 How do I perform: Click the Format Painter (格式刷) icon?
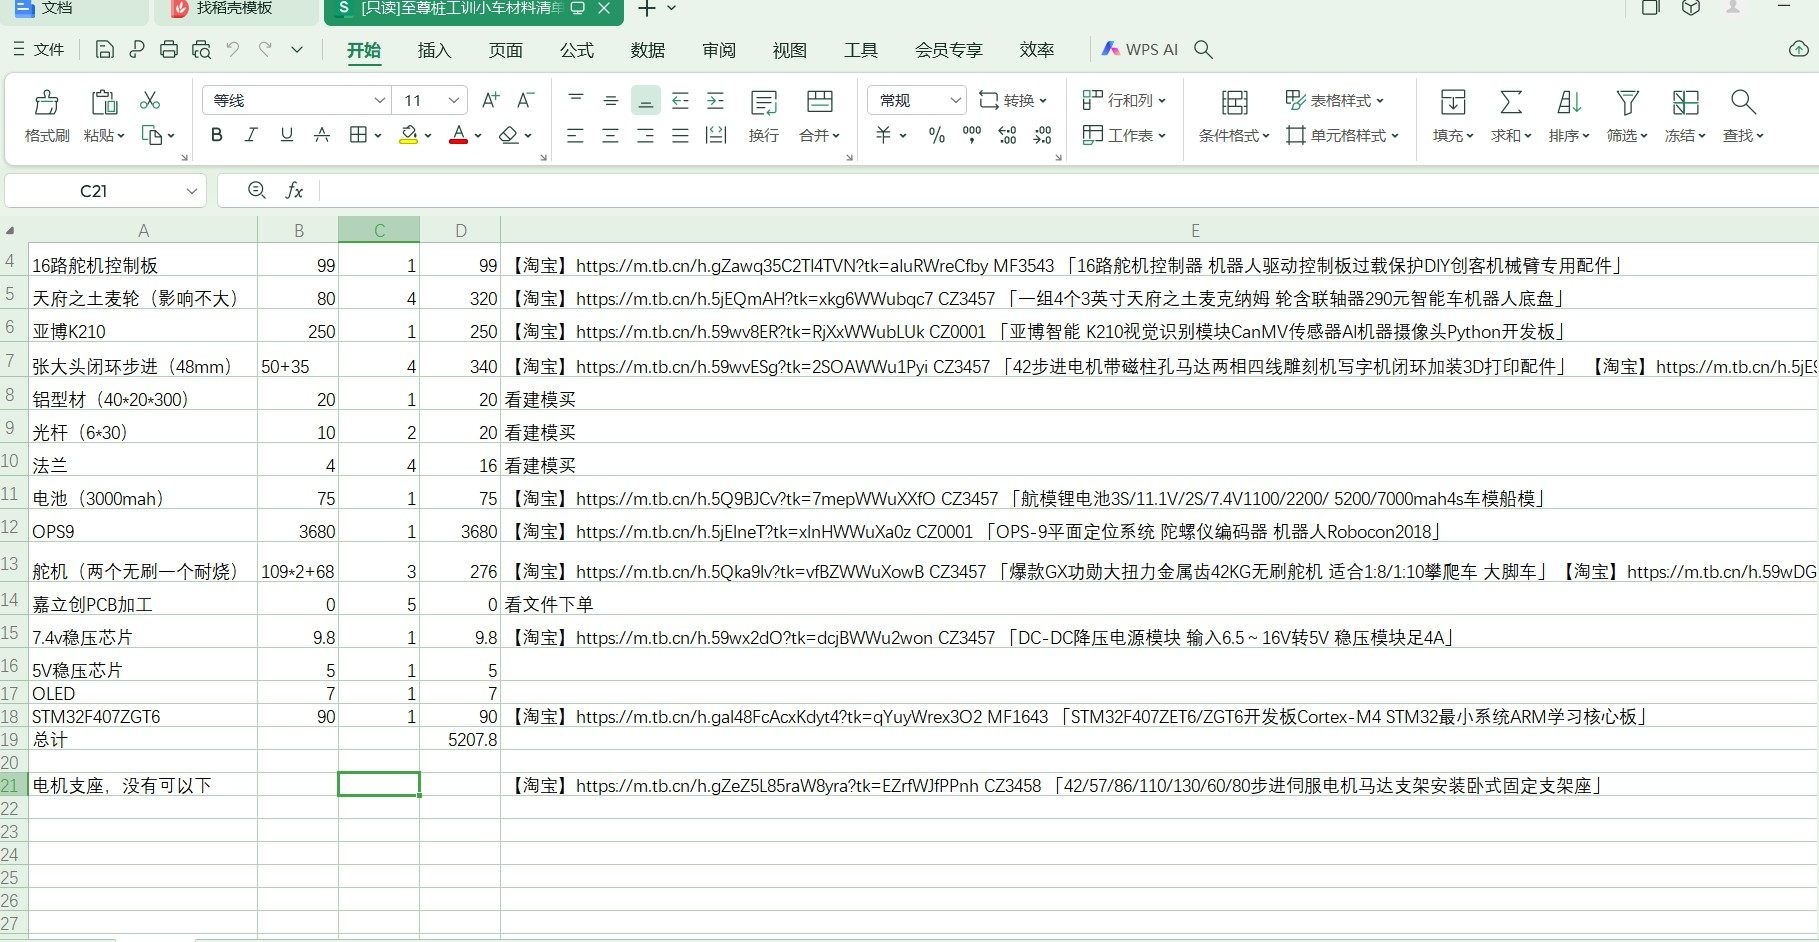coord(46,103)
